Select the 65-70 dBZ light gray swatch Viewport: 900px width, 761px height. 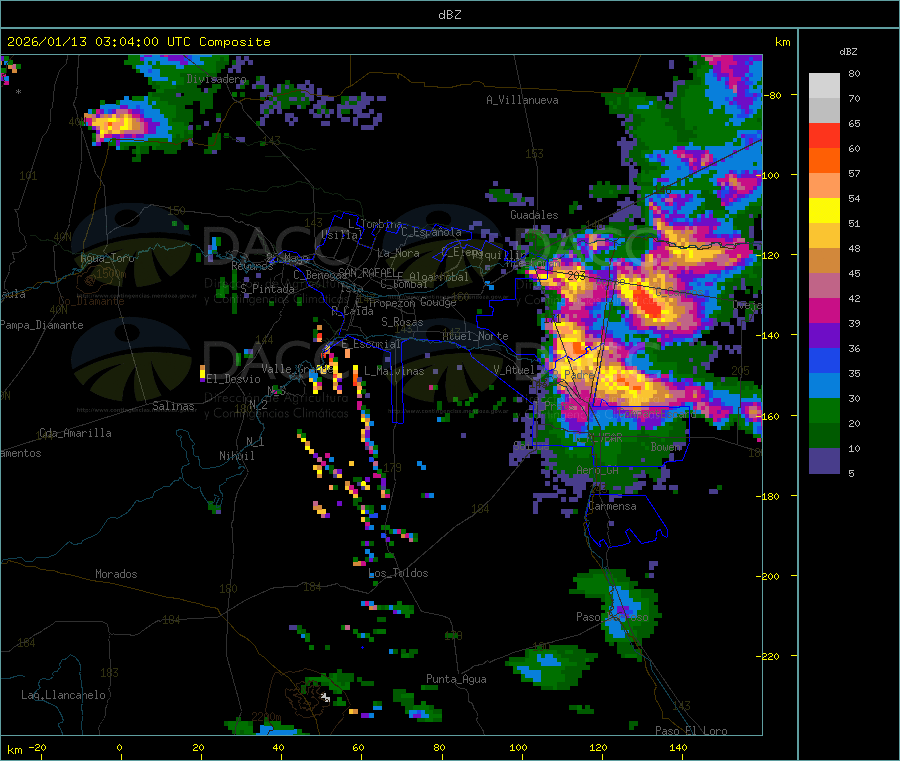[x=824, y=110]
